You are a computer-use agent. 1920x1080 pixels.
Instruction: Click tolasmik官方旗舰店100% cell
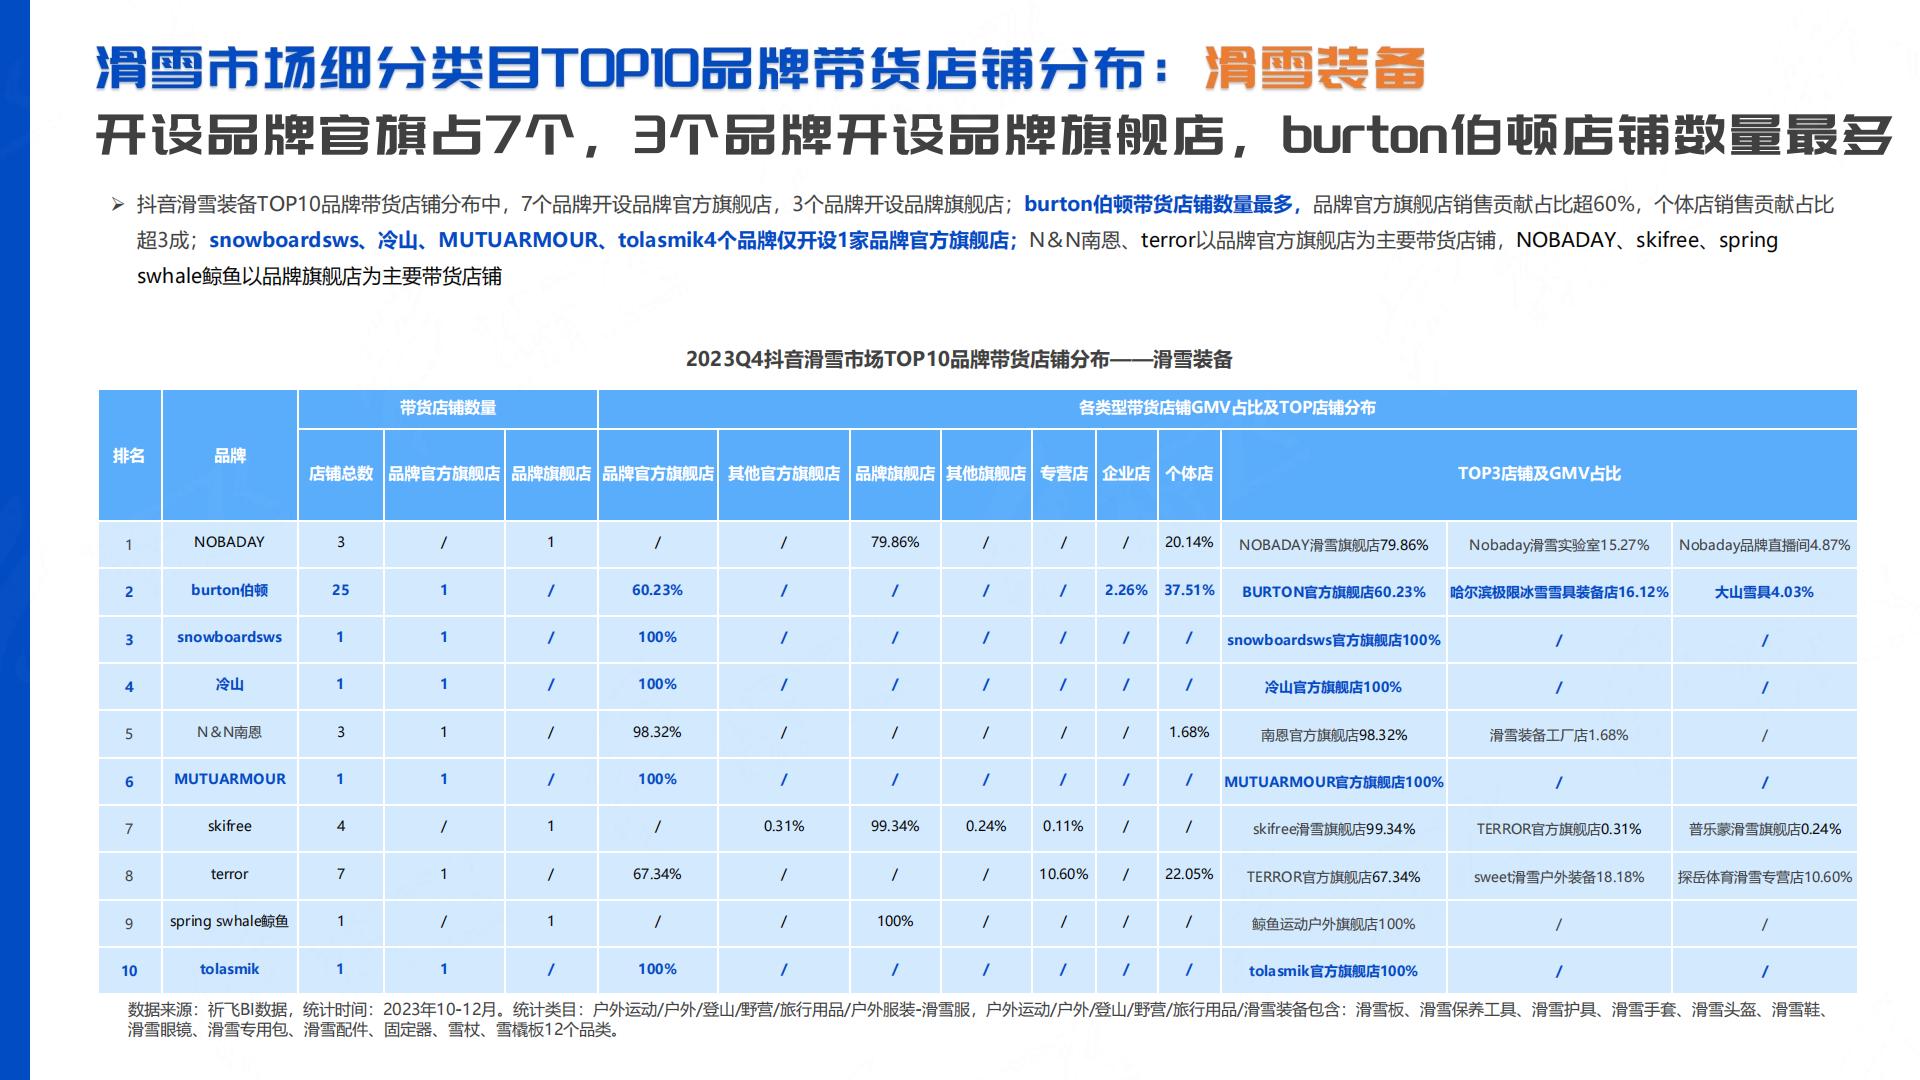tap(1334, 971)
